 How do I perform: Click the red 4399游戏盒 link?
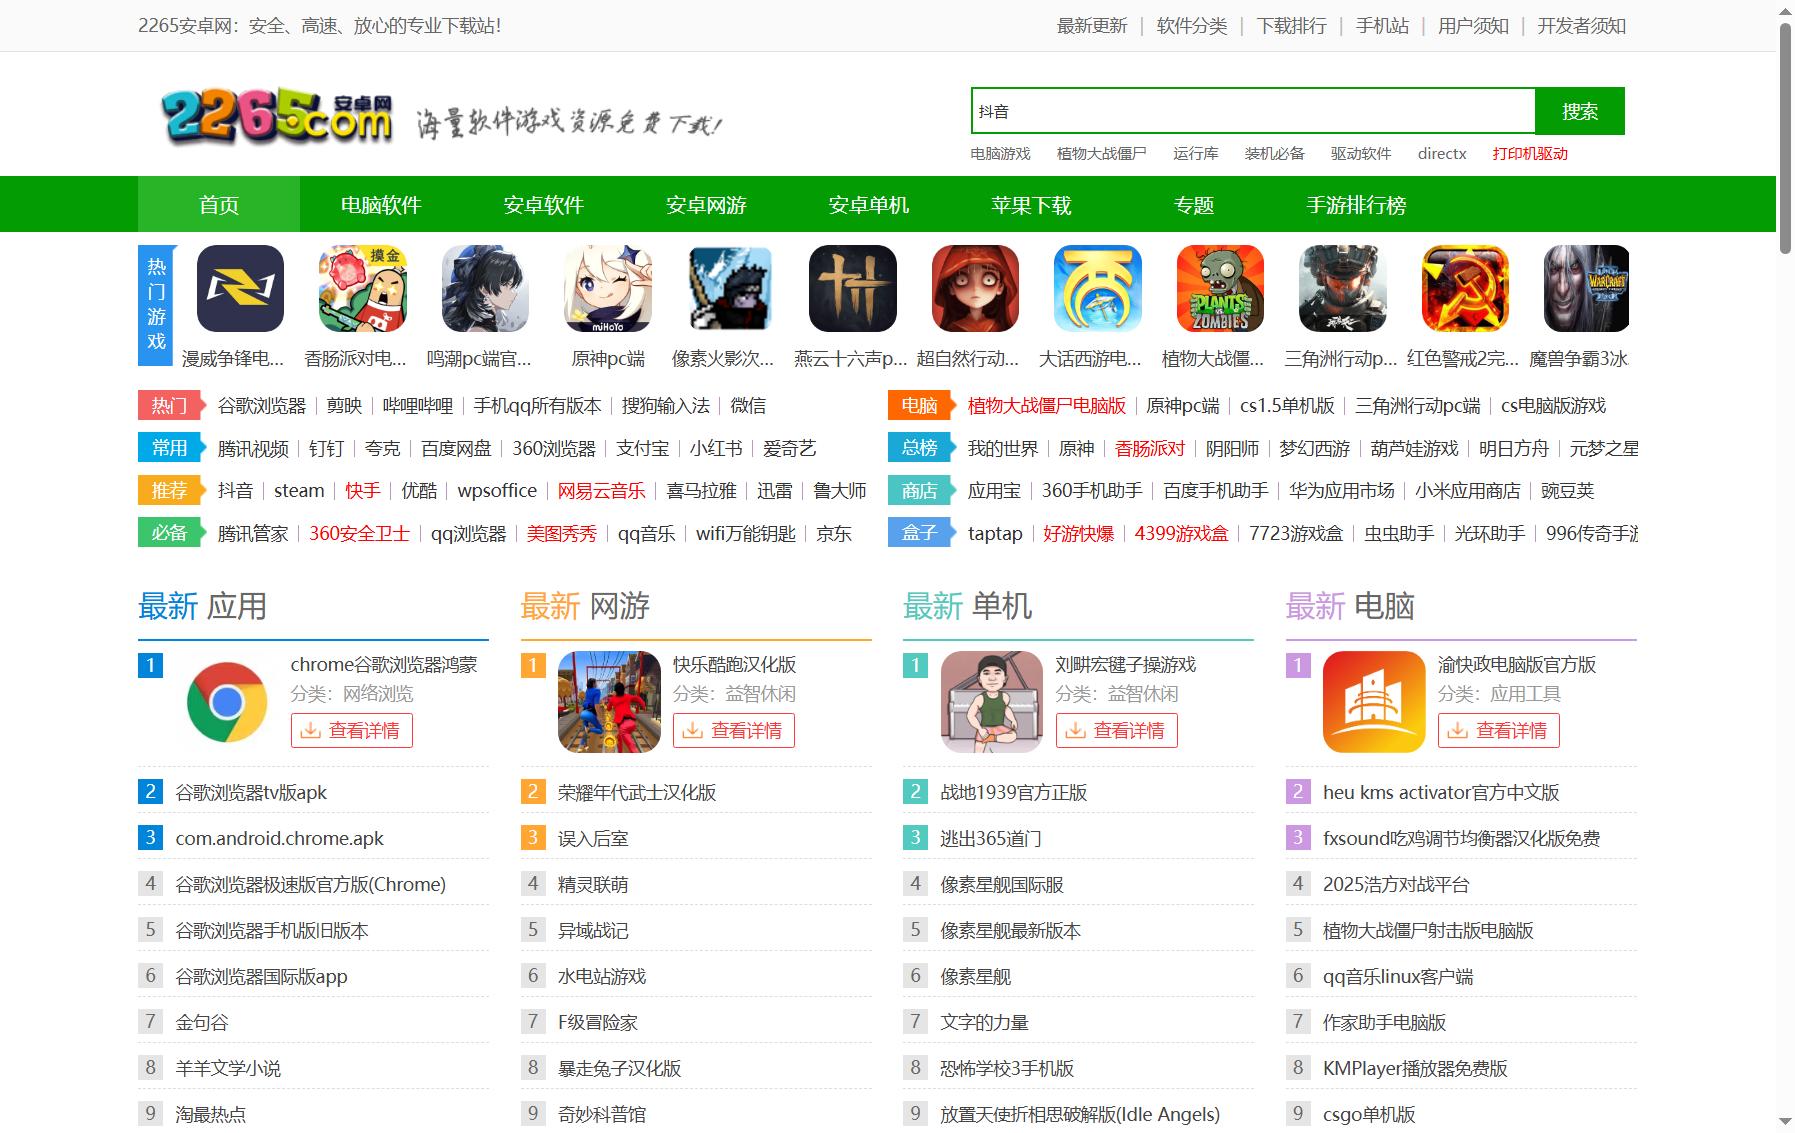1181,534
